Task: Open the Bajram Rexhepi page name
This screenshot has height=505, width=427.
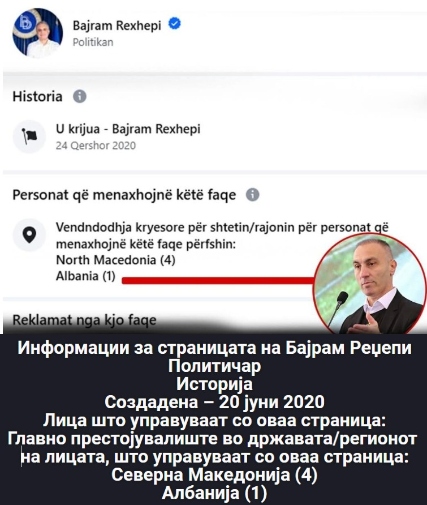Action: coord(117,25)
